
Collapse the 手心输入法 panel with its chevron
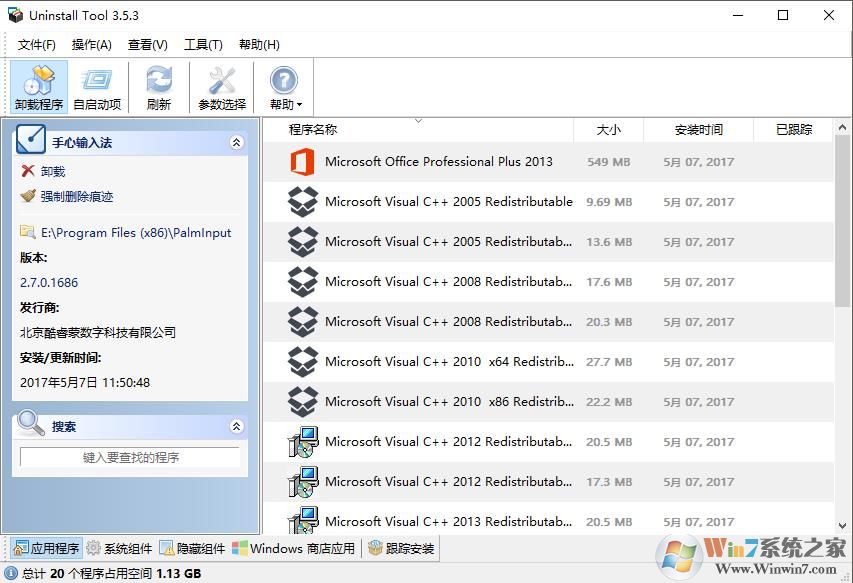(x=237, y=142)
